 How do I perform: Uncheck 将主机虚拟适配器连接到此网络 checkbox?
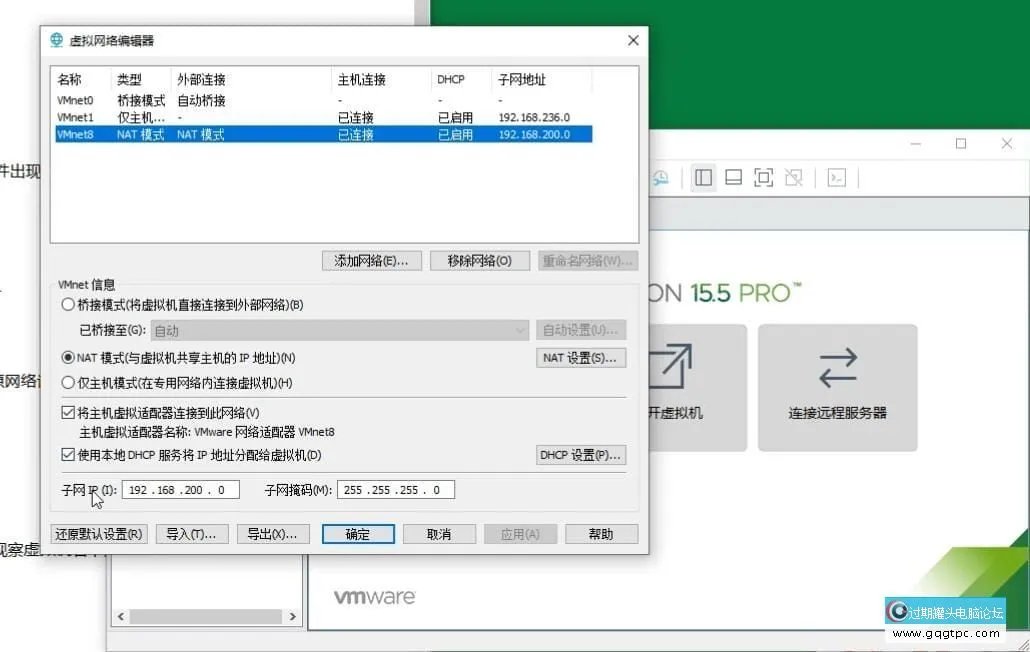pos(68,413)
